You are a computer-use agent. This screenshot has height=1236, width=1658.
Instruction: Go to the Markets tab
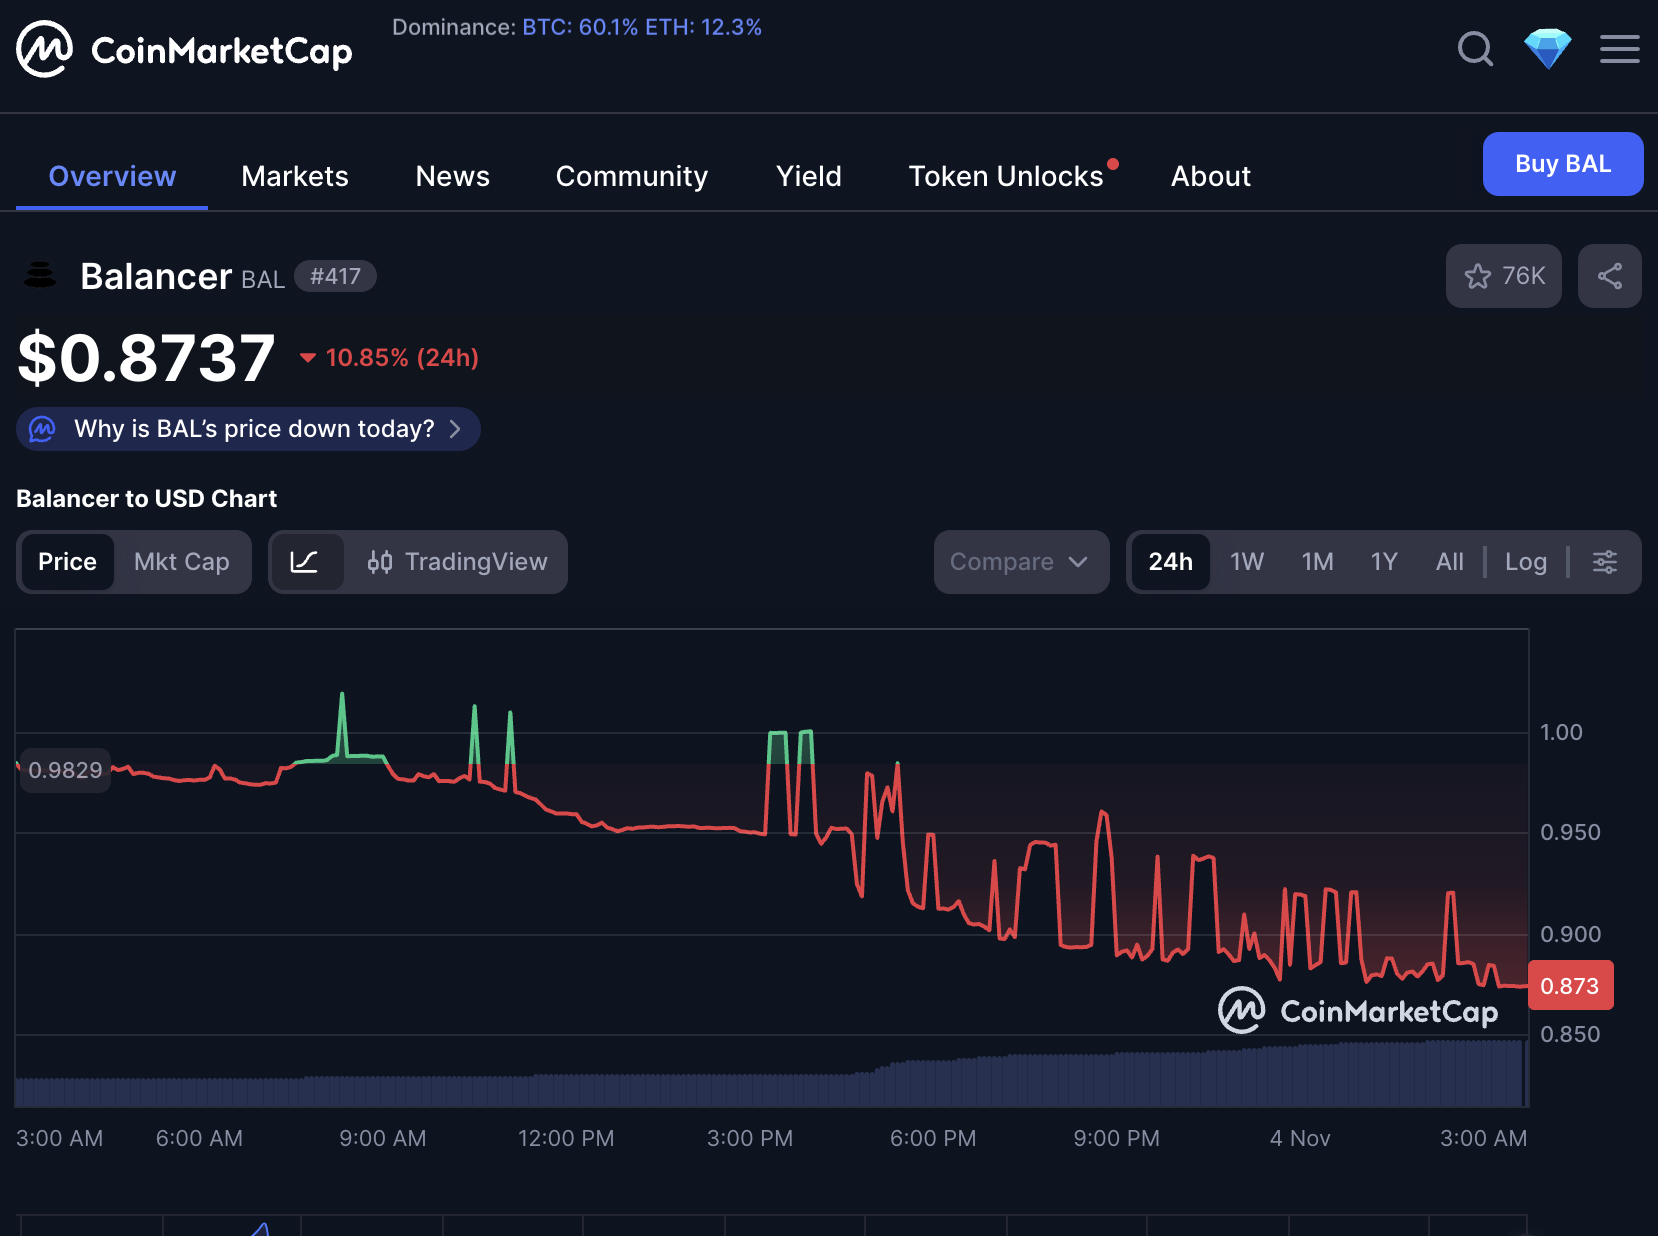pos(295,176)
